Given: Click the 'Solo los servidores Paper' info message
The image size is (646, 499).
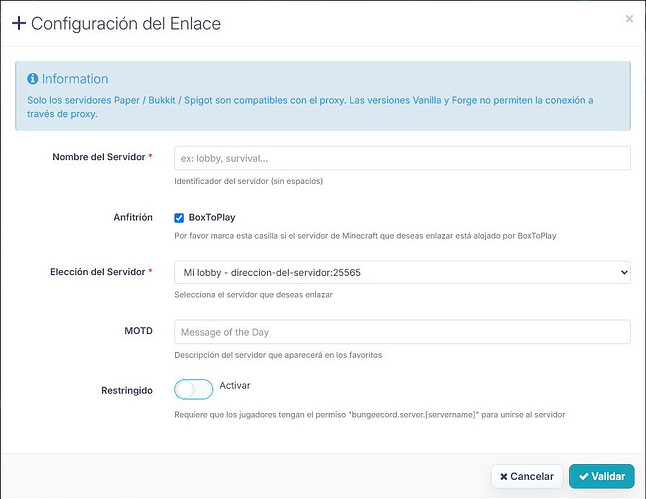Looking at the screenshot, I should click(x=310, y=107).
